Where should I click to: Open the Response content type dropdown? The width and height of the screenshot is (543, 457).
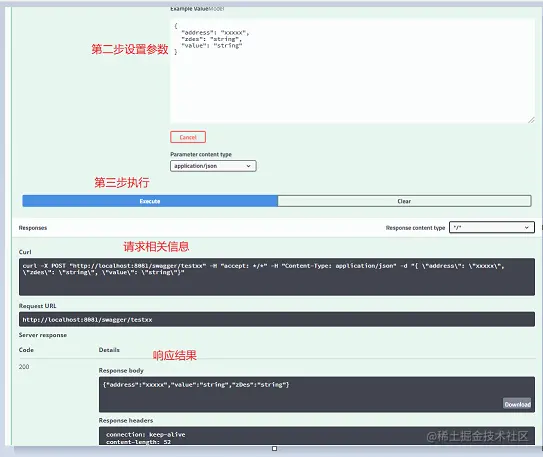point(492,227)
